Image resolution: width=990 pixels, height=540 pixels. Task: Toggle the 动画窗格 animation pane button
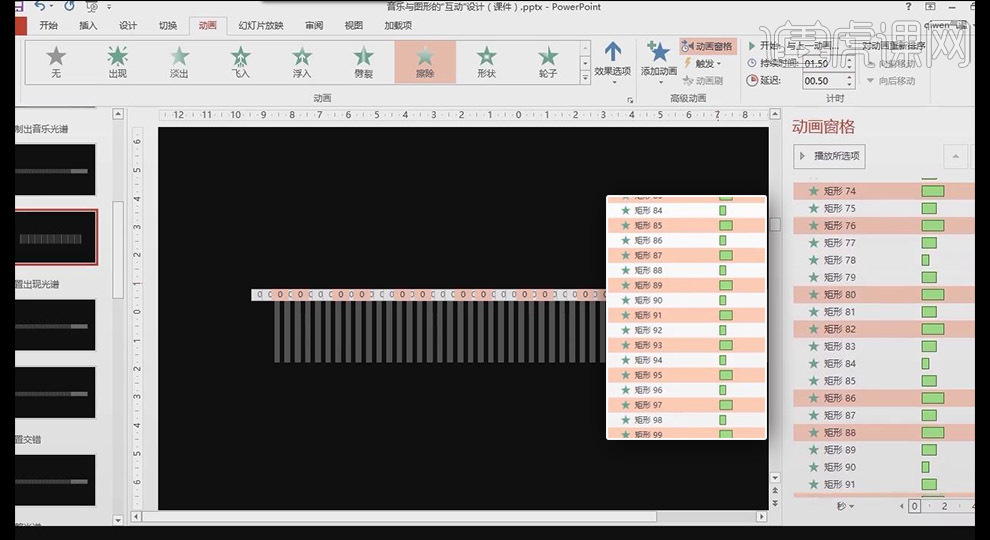[x=707, y=46]
